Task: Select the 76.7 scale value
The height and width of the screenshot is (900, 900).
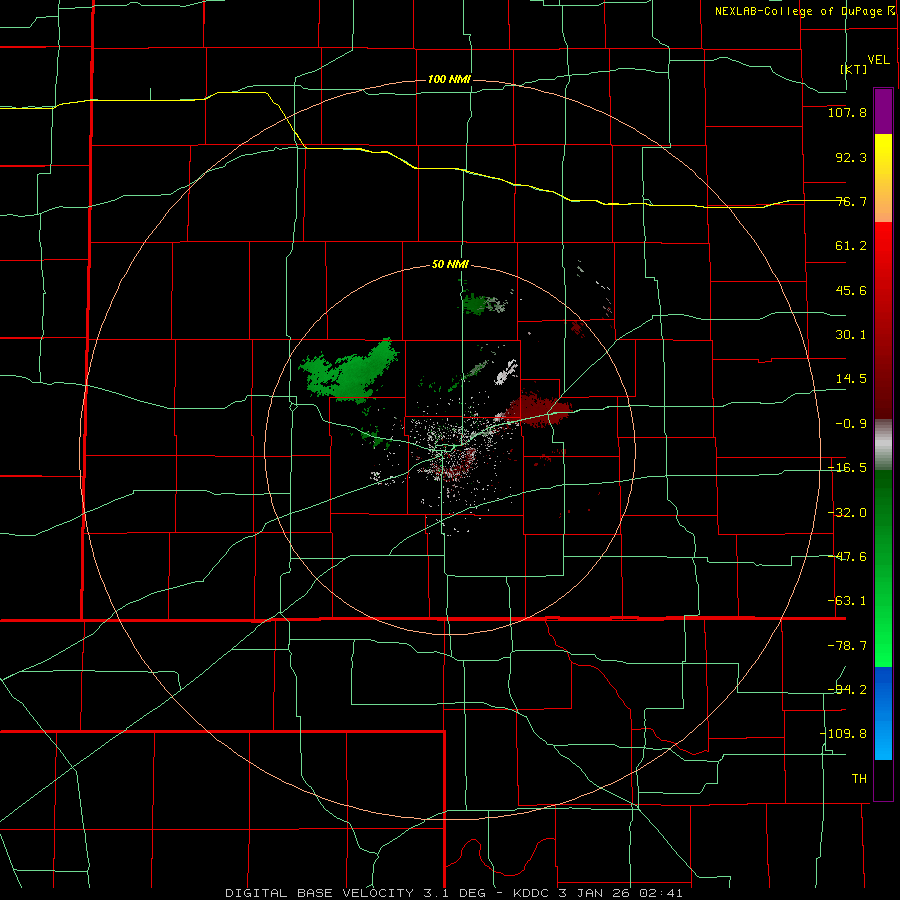Action: (851, 201)
